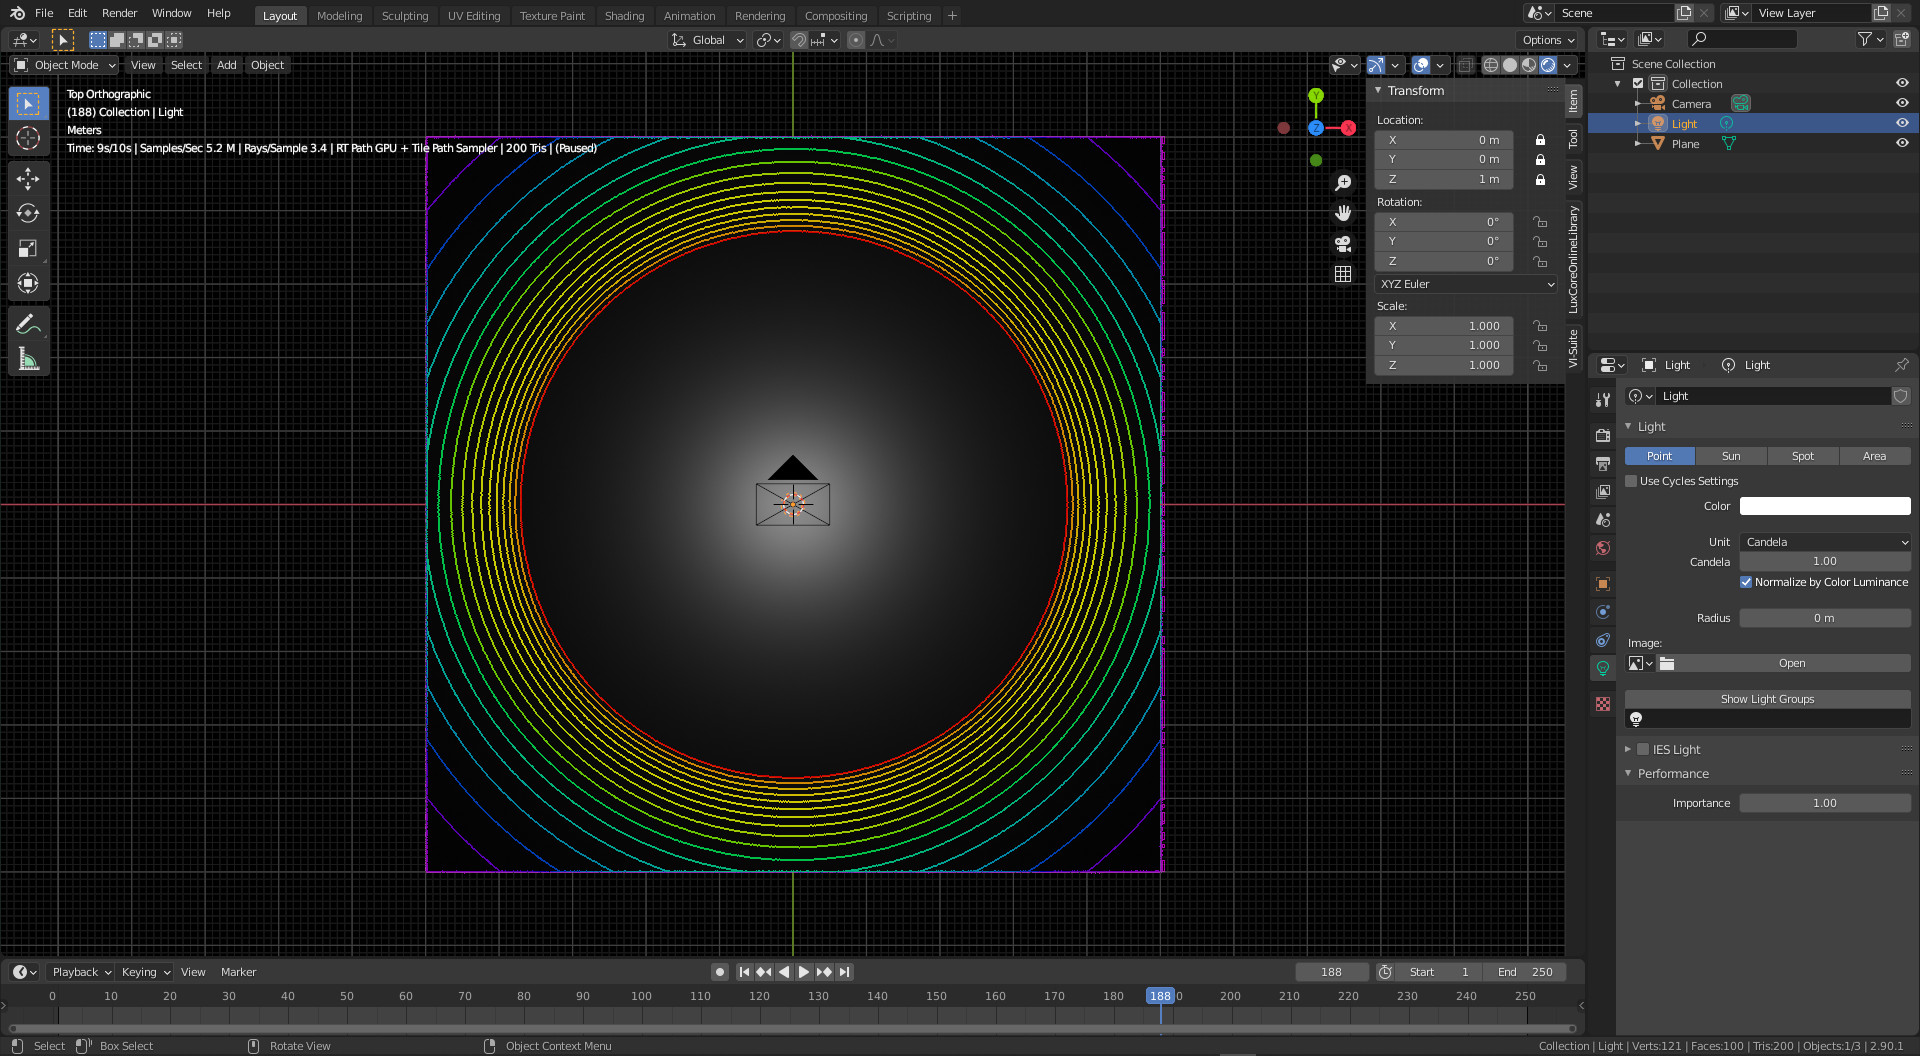The height and width of the screenshot is (1056, 1920).
Task: Select the Move tool in toolbar
Action: point(28,179)
